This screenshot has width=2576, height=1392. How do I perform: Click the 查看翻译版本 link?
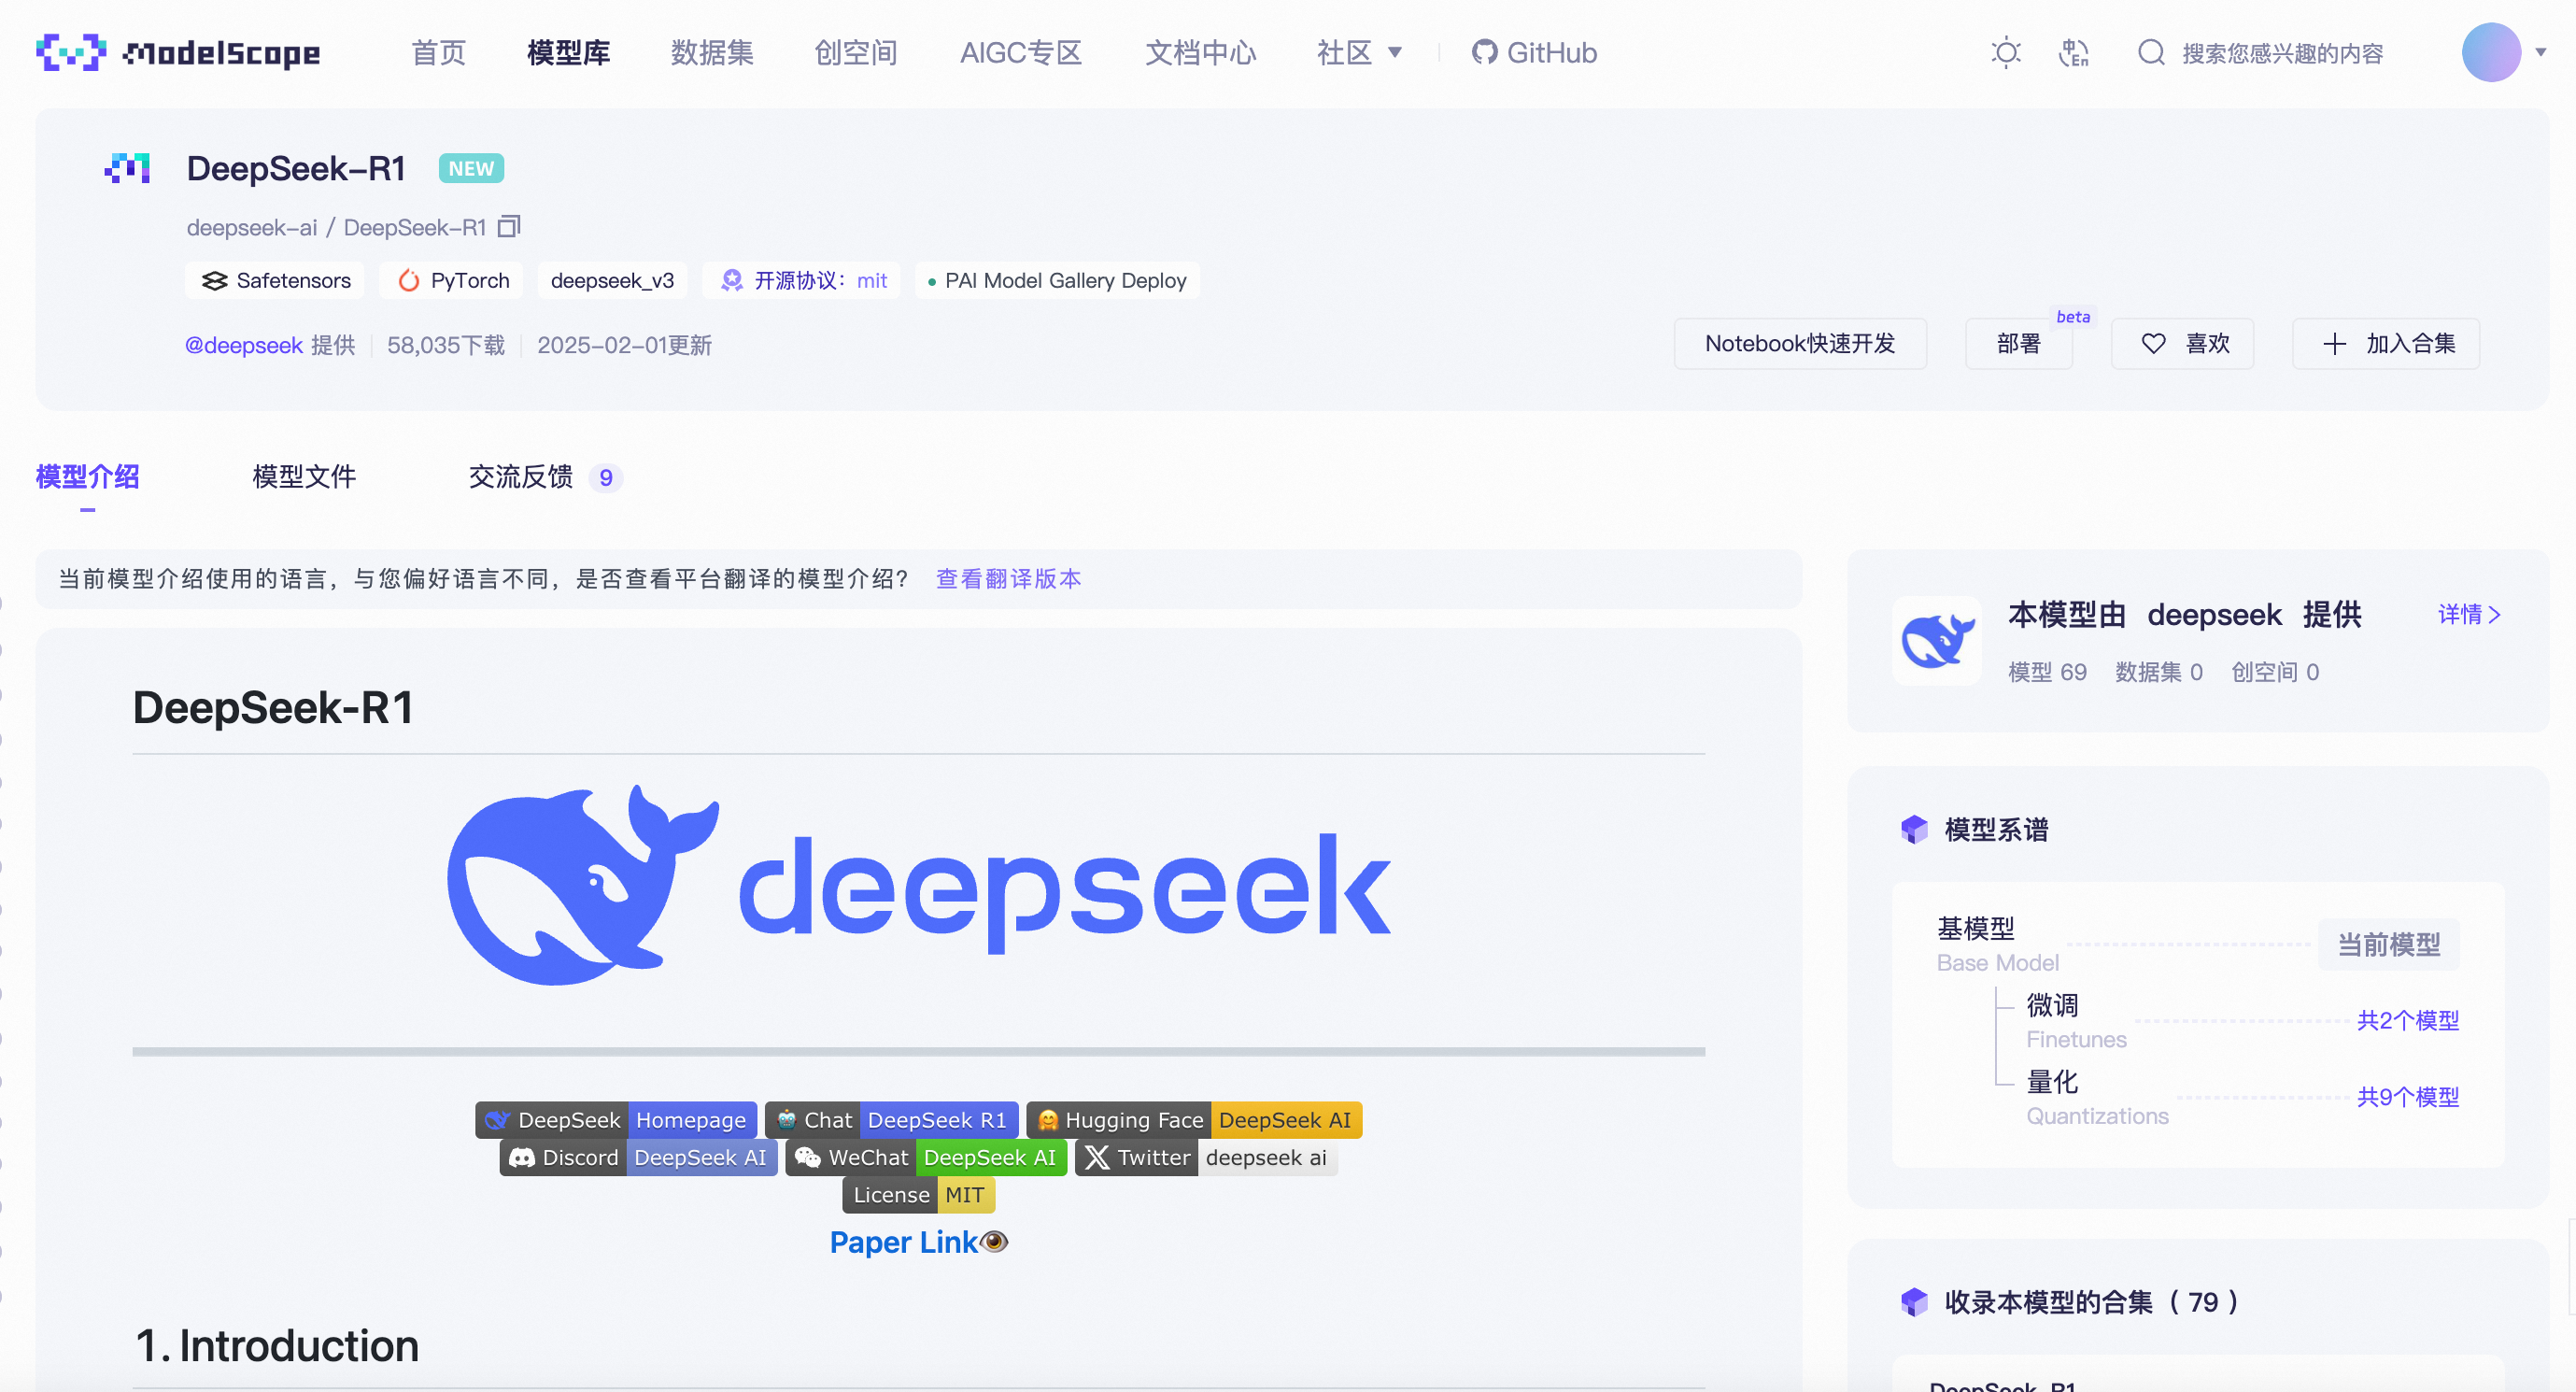click(x=1008, y=579)
